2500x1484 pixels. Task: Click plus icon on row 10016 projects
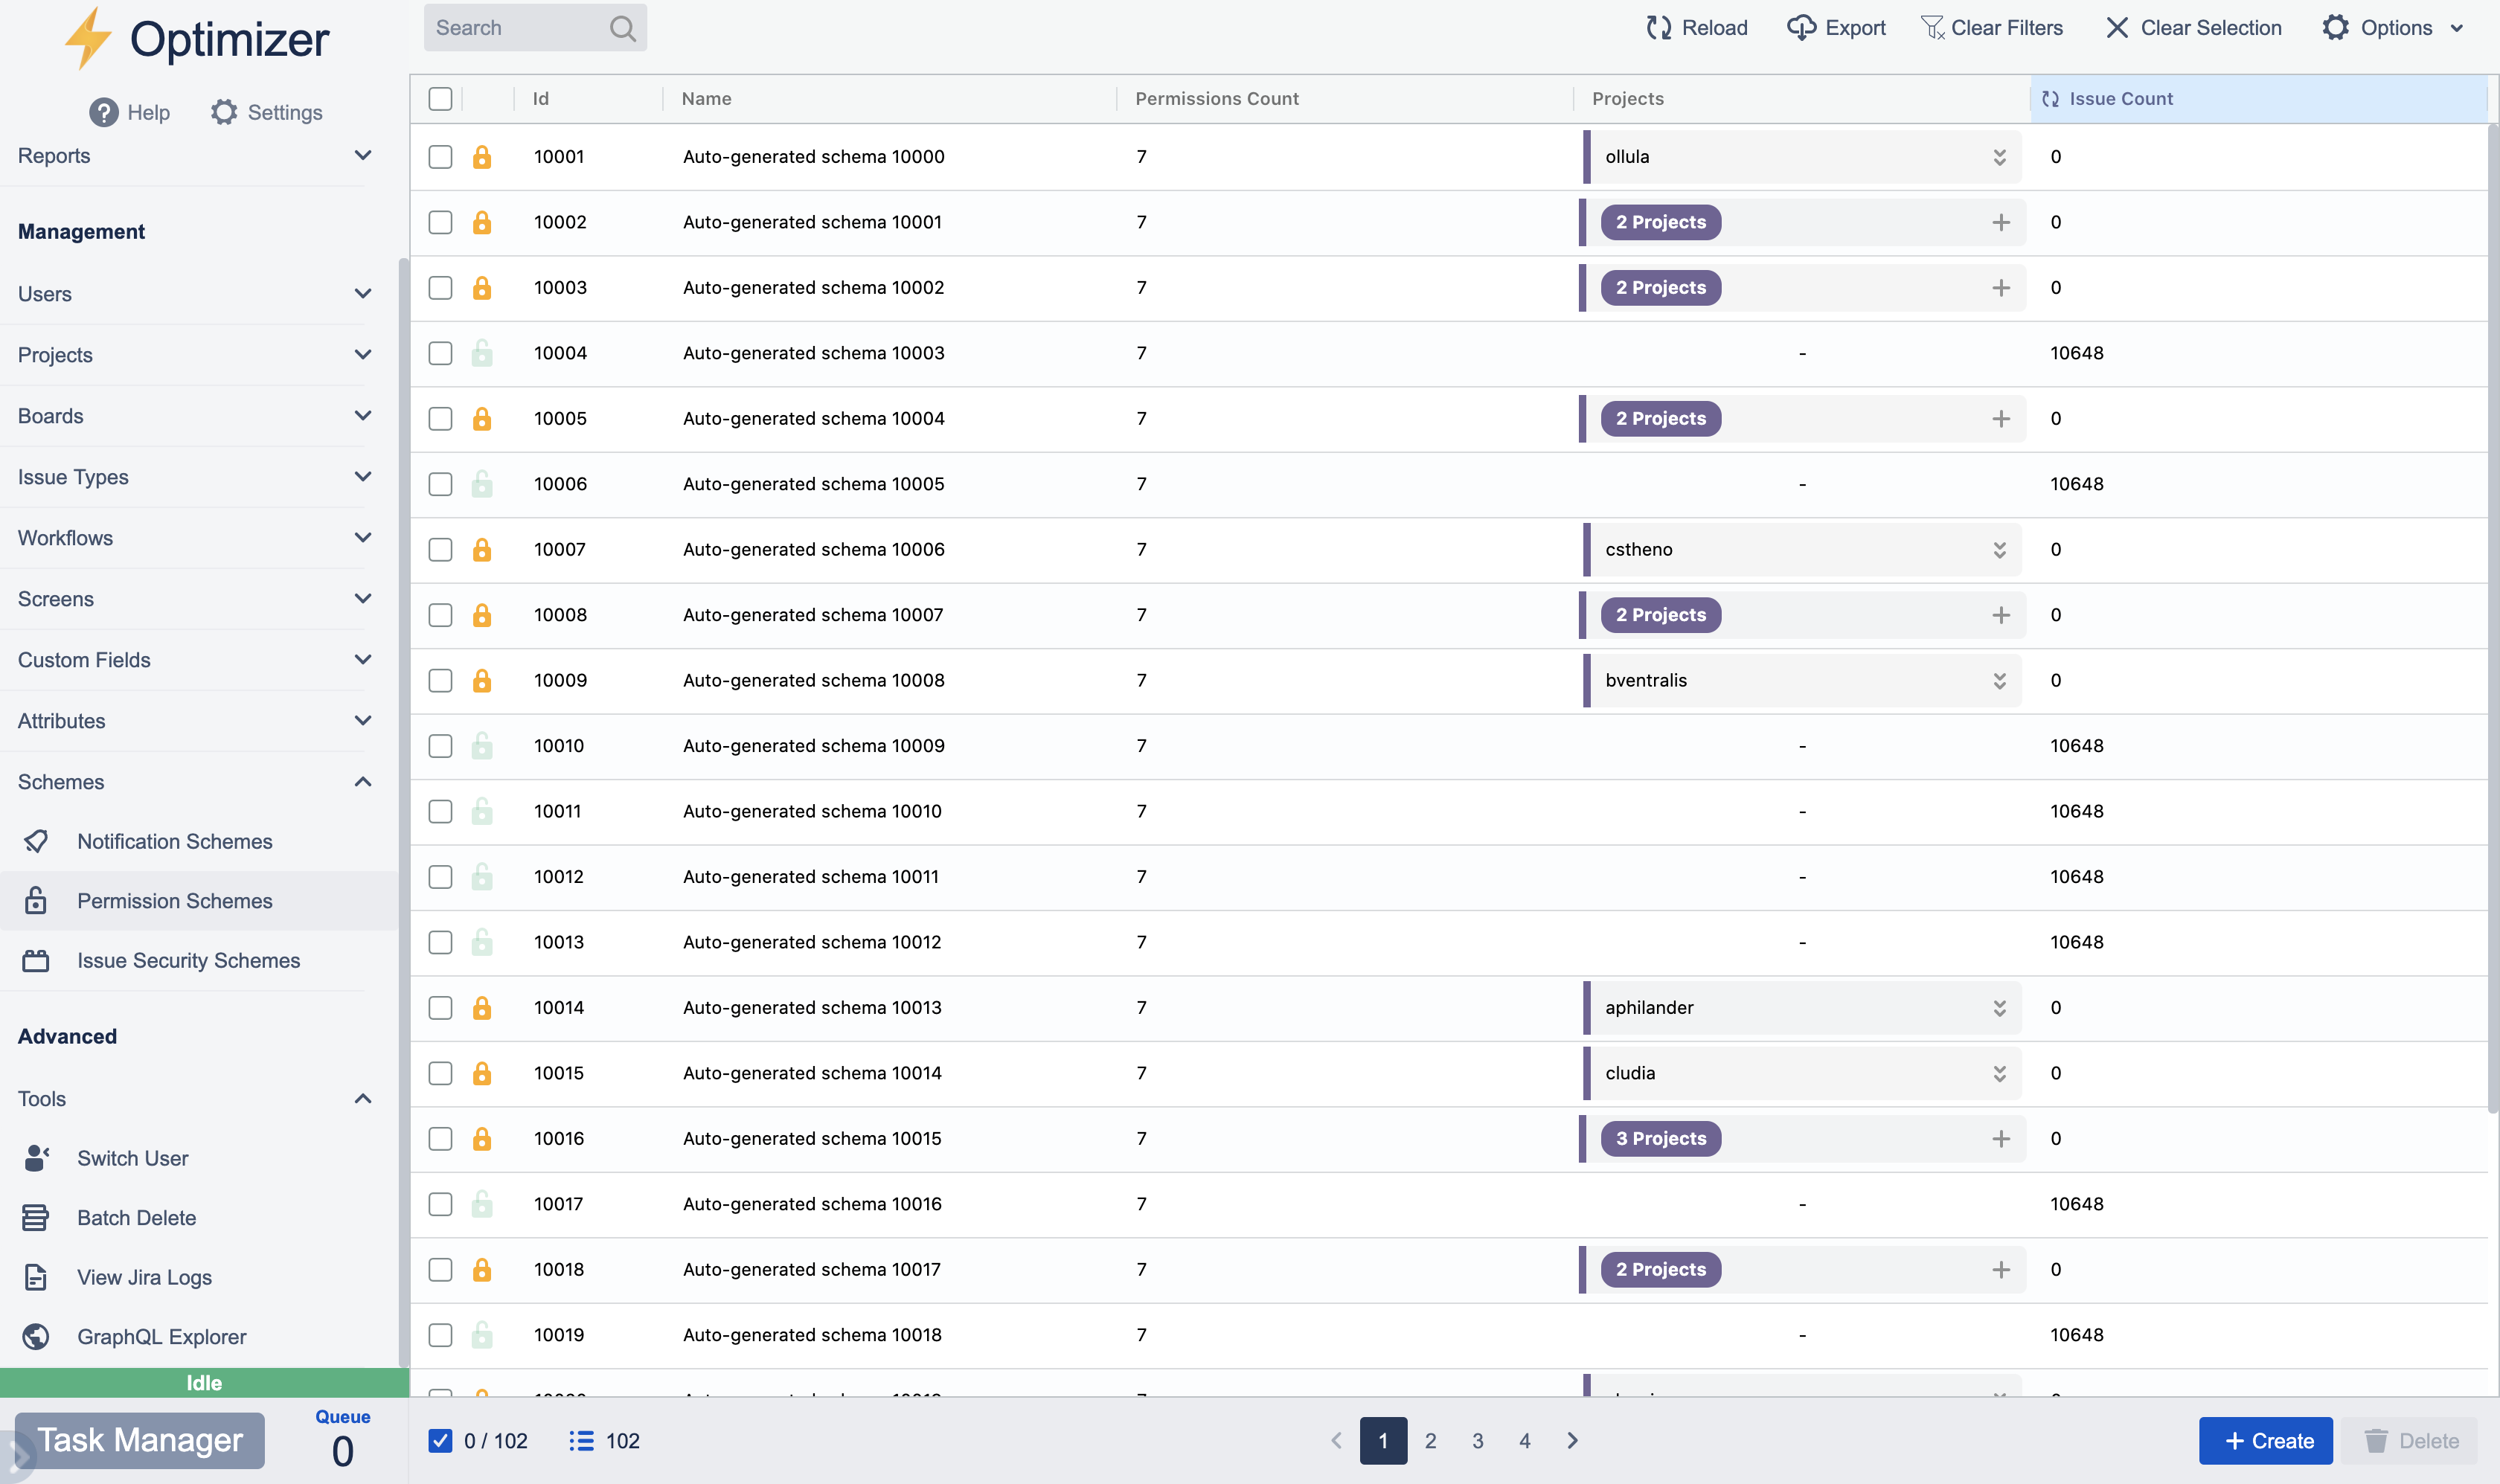click(2000, 1139)
